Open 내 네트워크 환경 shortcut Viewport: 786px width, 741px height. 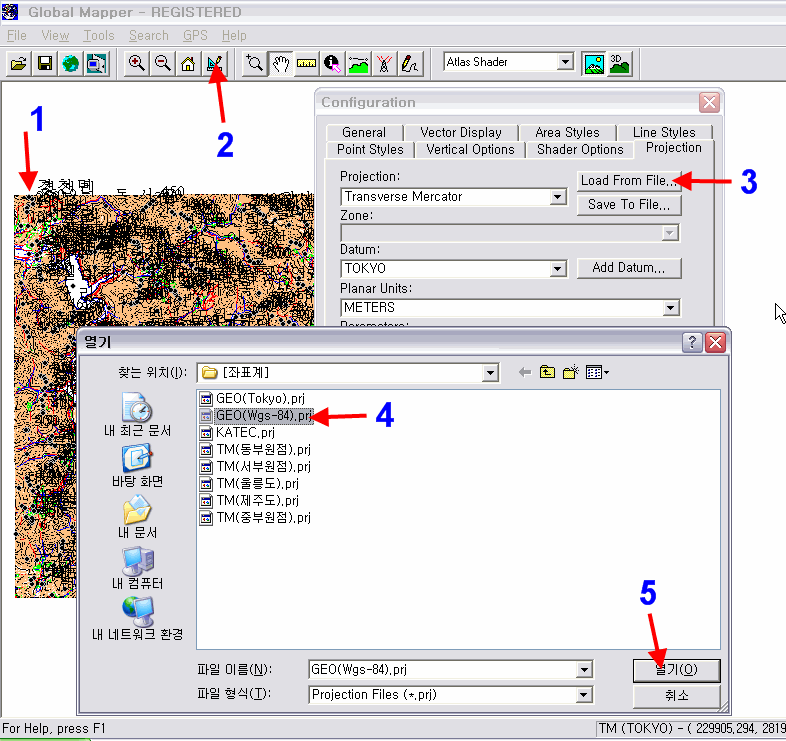coord(137,619)
